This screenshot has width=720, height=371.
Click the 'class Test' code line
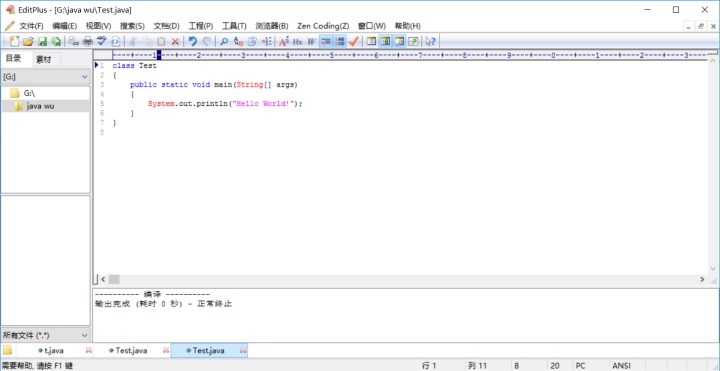click(135, 66)
